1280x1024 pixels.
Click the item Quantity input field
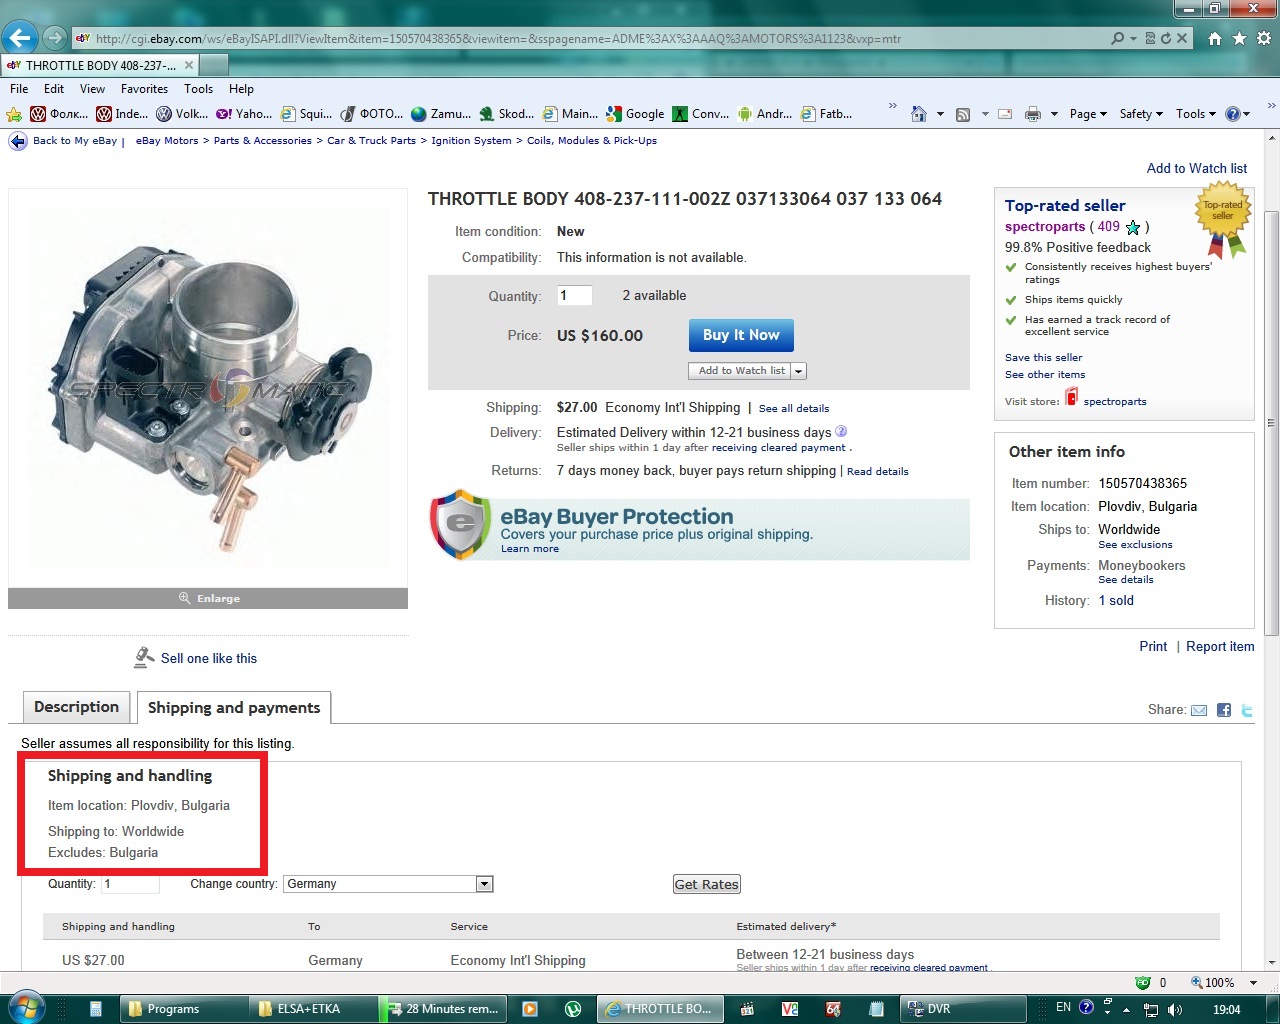pos(574,296)
